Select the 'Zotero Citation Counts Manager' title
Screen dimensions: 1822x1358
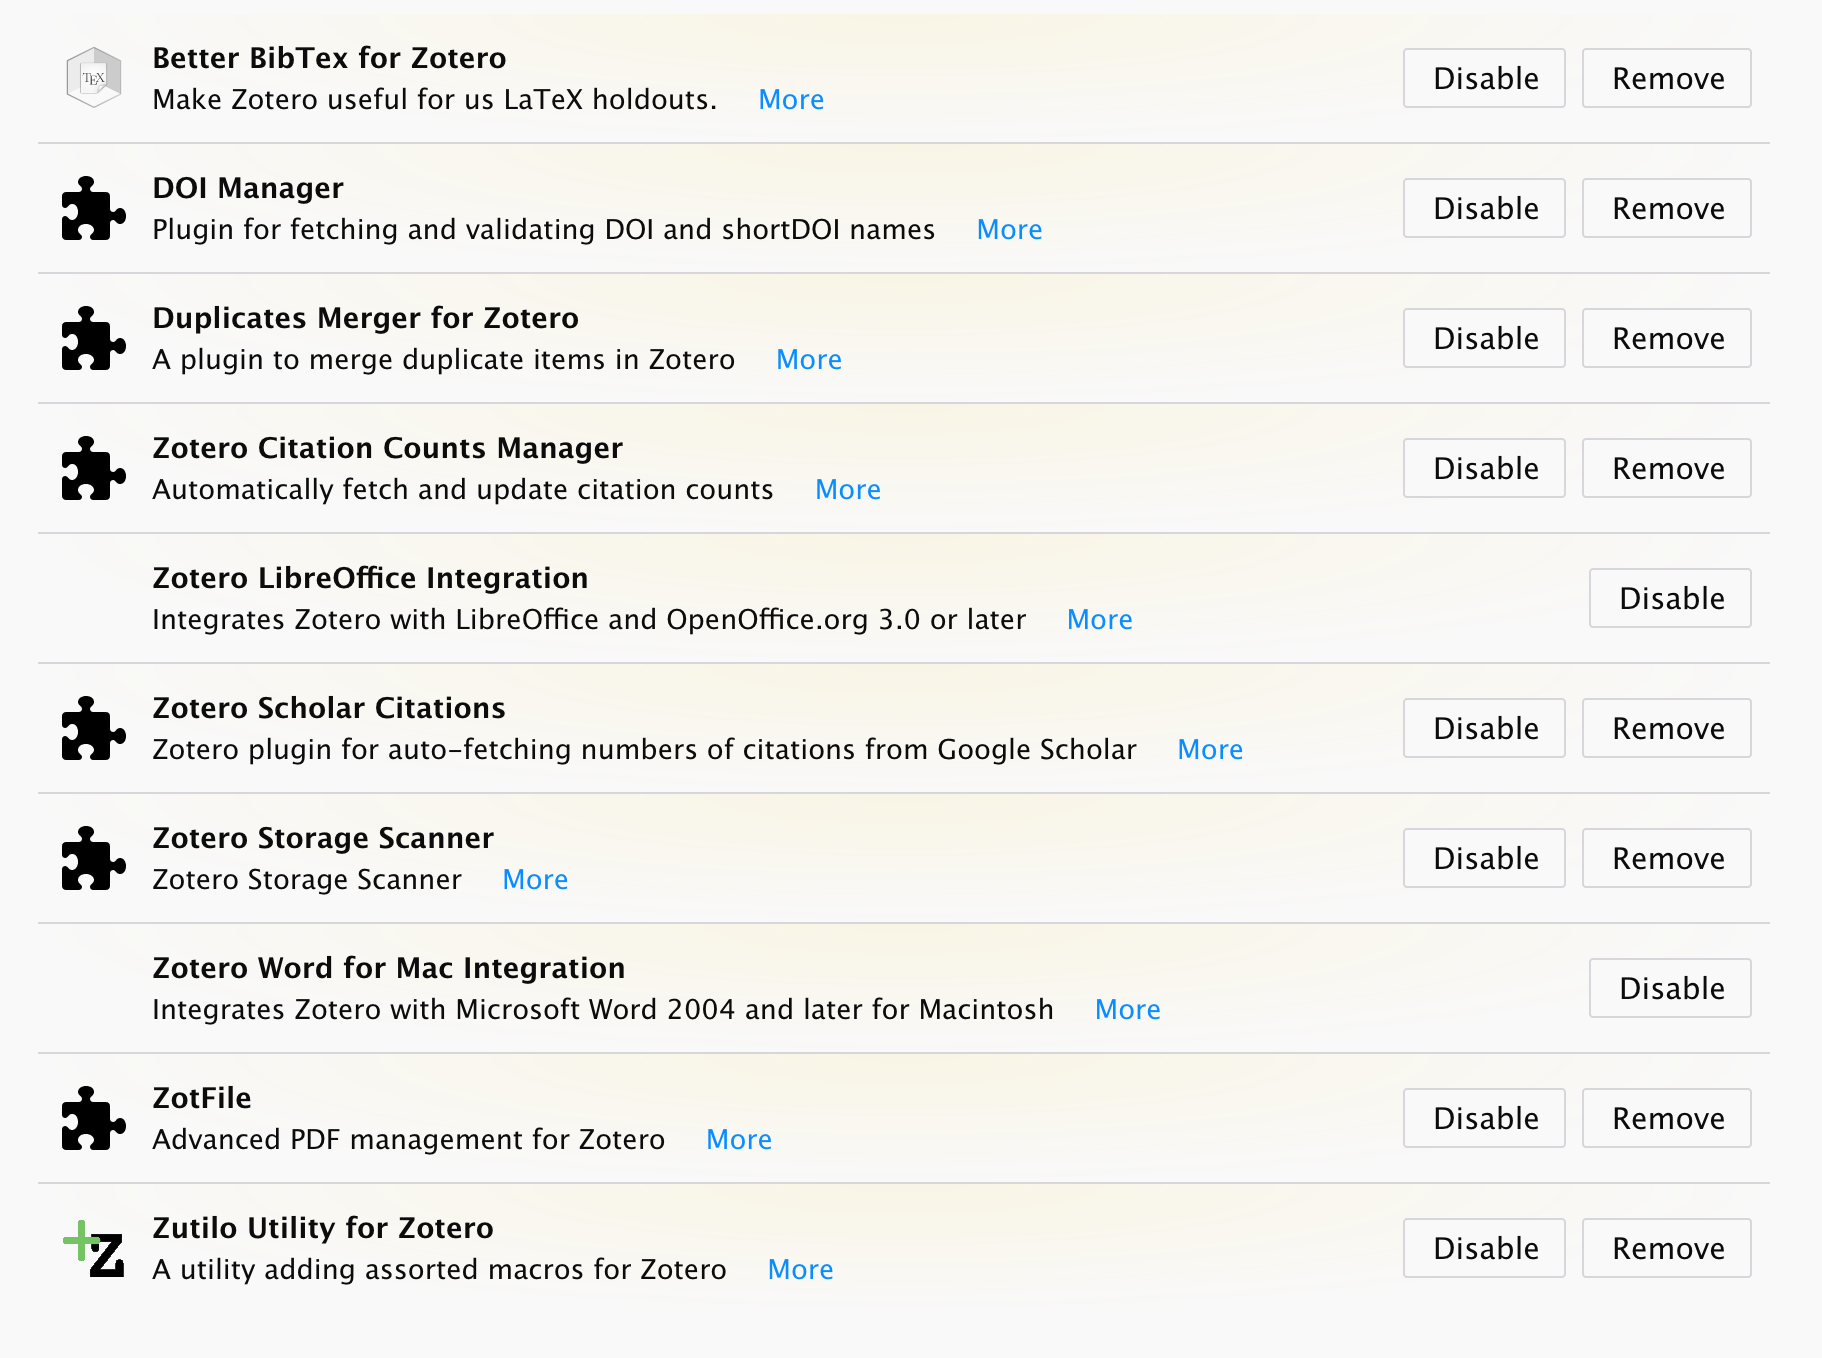pyautogui.click(x=387, y=448)
